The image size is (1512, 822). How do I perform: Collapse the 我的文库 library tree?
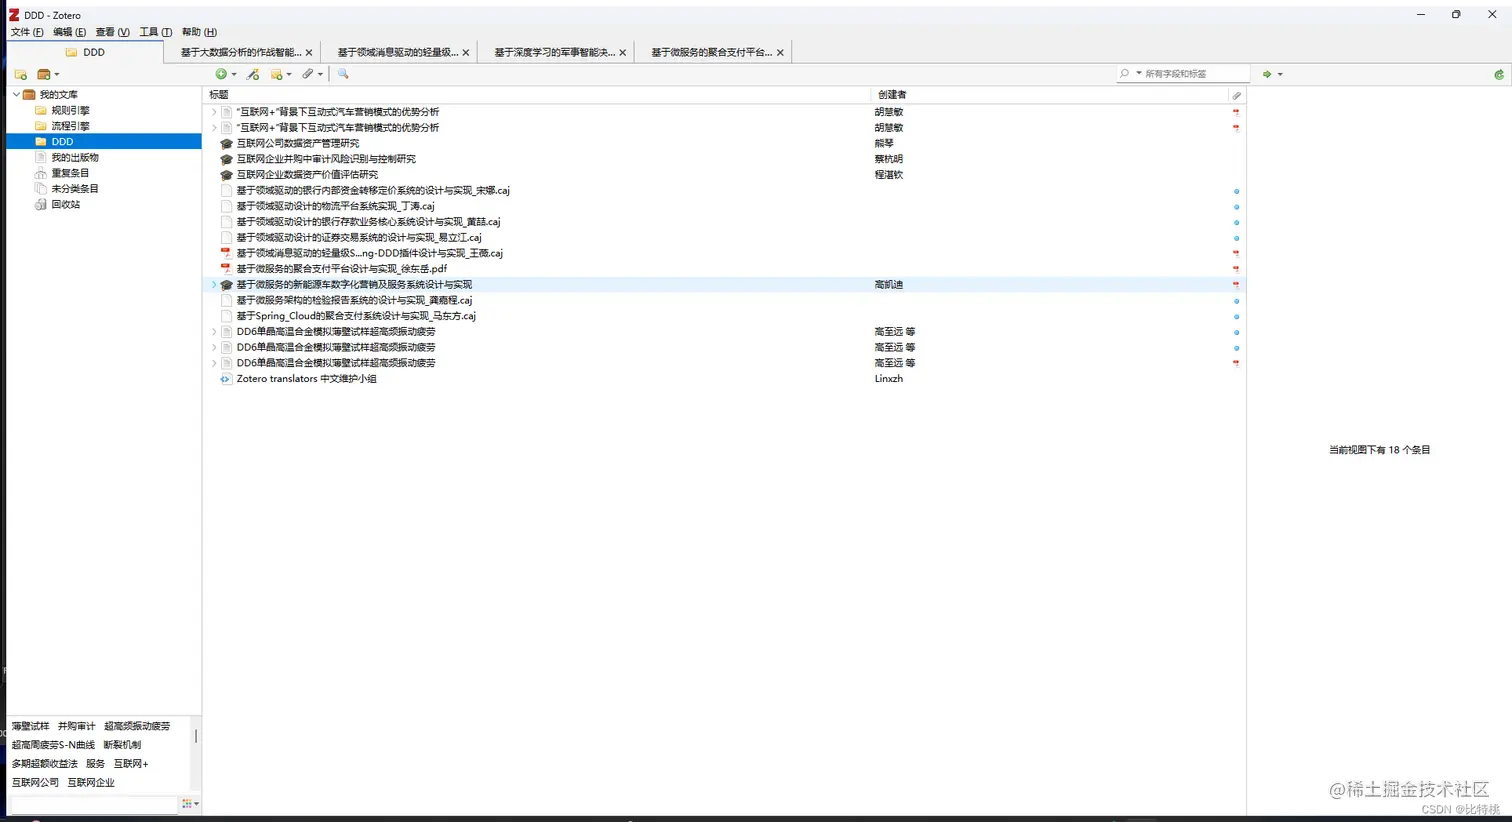pyautogui.click(x=16, y=94)
